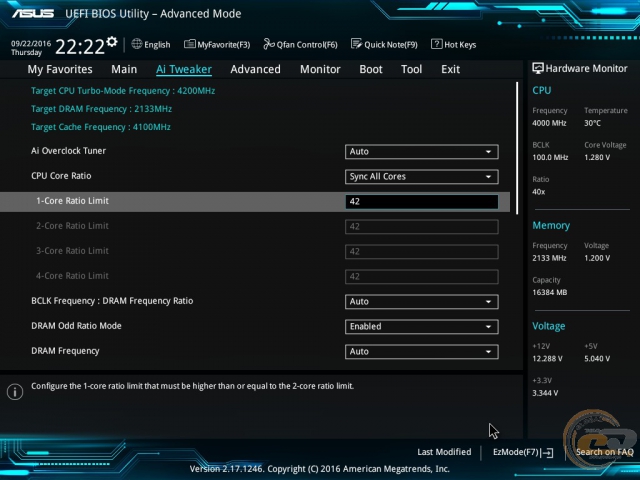This screenshot has height=480, width=640.
Task: Click the 1.280 V core voltage value
Action: (597, 158)
